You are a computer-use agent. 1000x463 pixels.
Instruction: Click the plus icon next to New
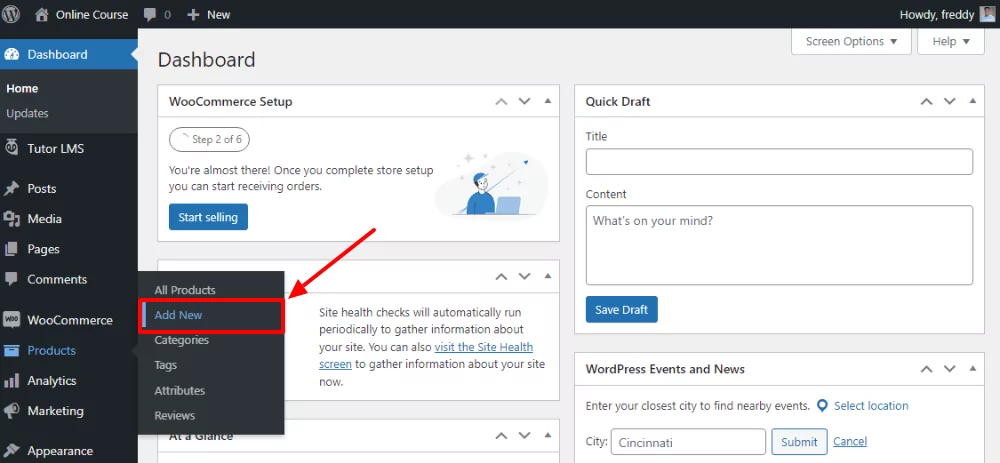[x=193, y=14]
